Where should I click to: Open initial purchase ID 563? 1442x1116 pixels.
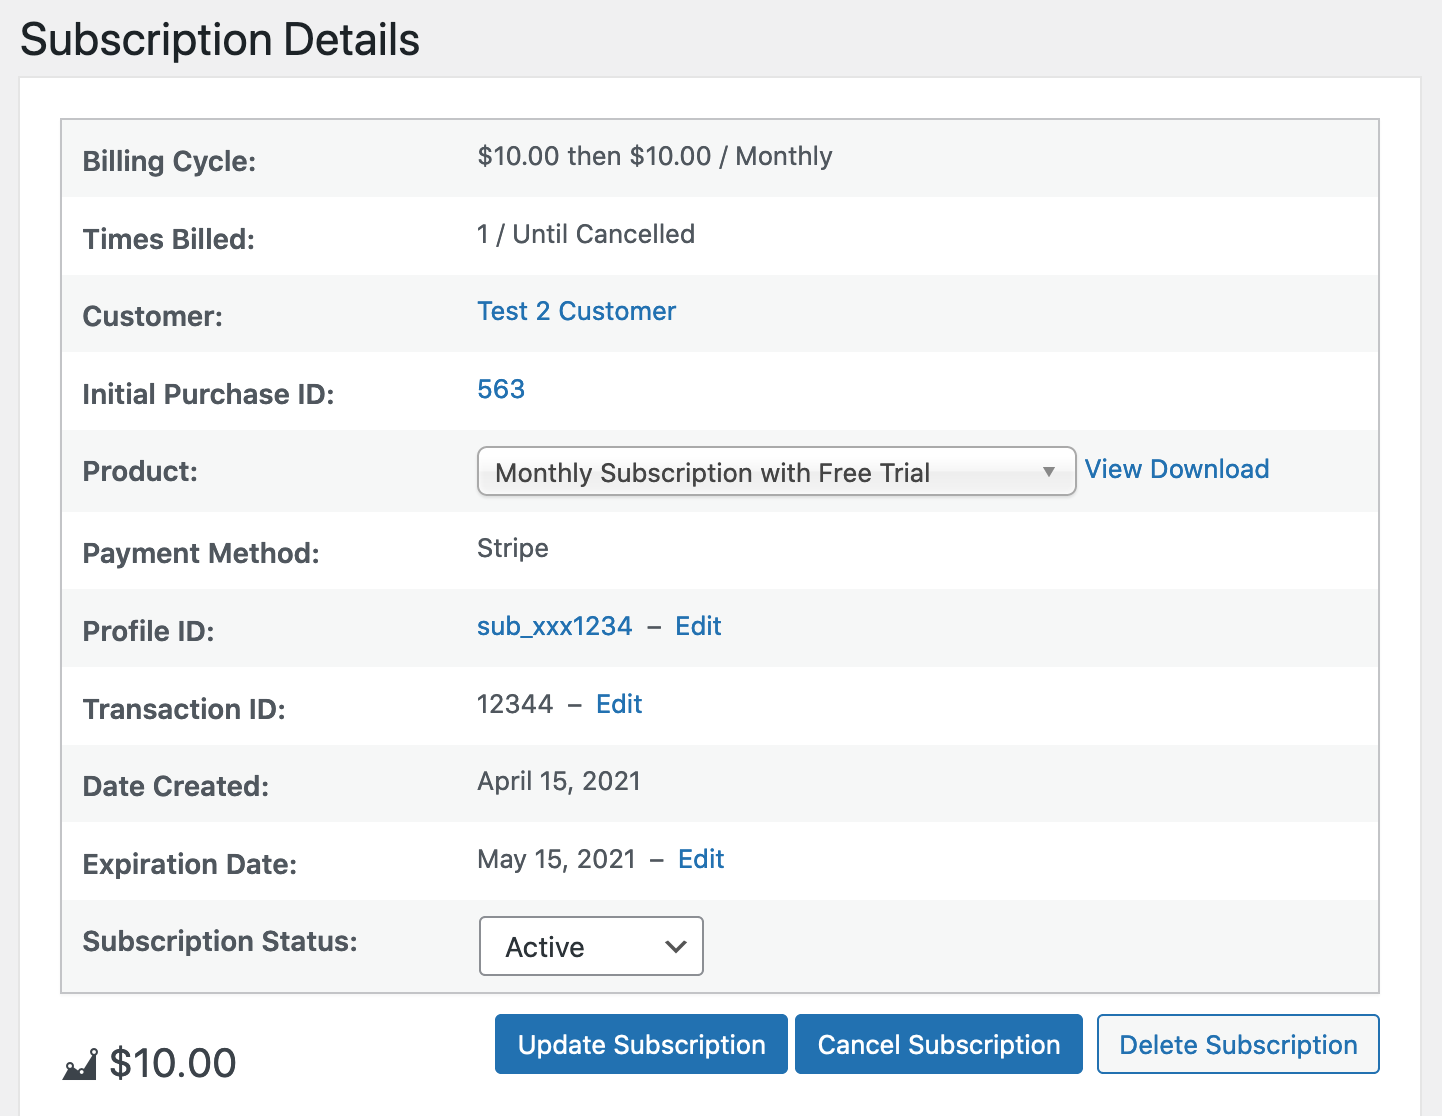click(501, 389)
